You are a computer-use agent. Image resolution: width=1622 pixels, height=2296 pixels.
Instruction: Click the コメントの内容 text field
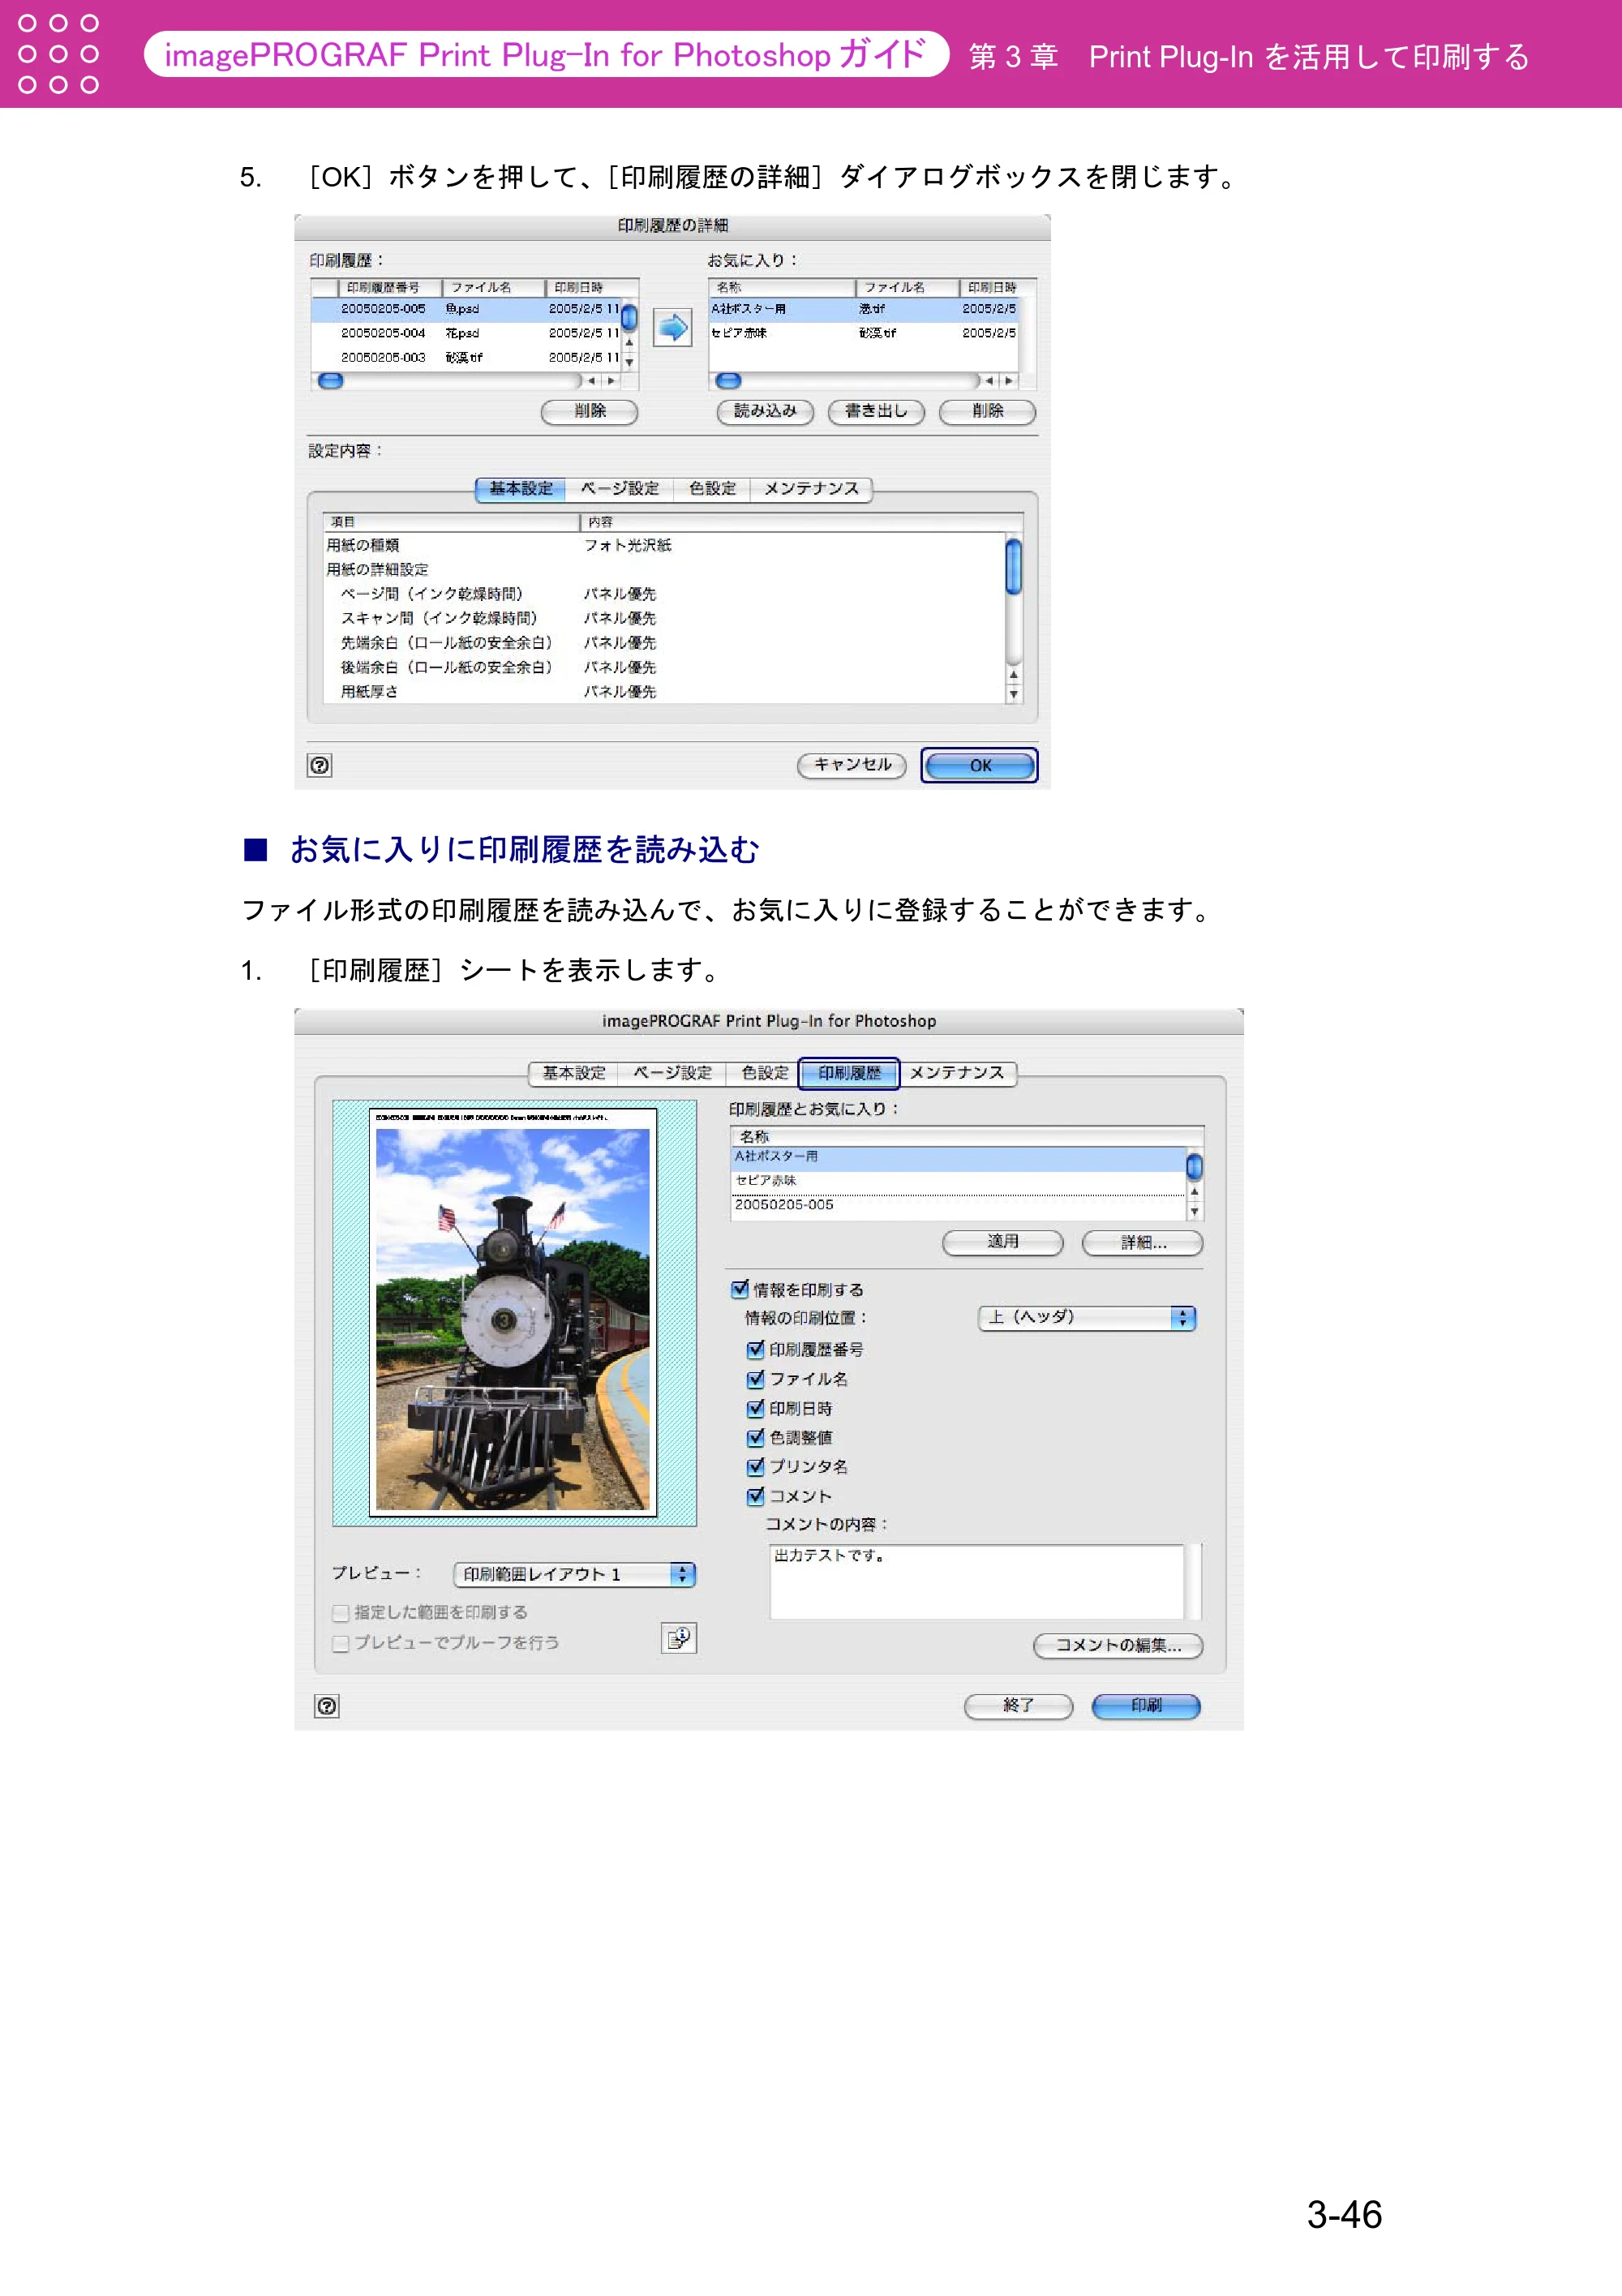(977, 1581)
